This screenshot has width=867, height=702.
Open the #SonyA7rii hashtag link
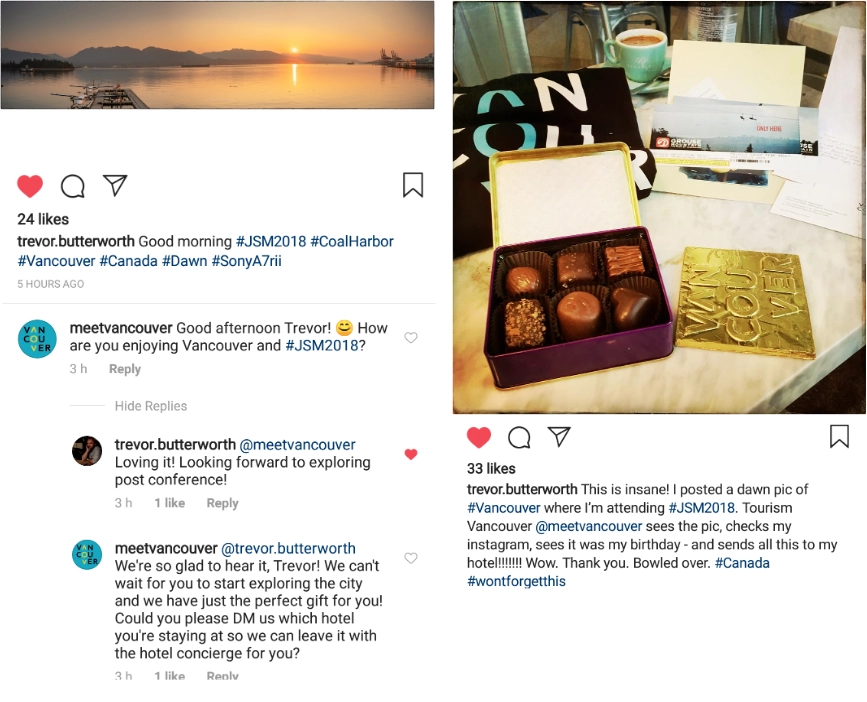pos(247,261)
